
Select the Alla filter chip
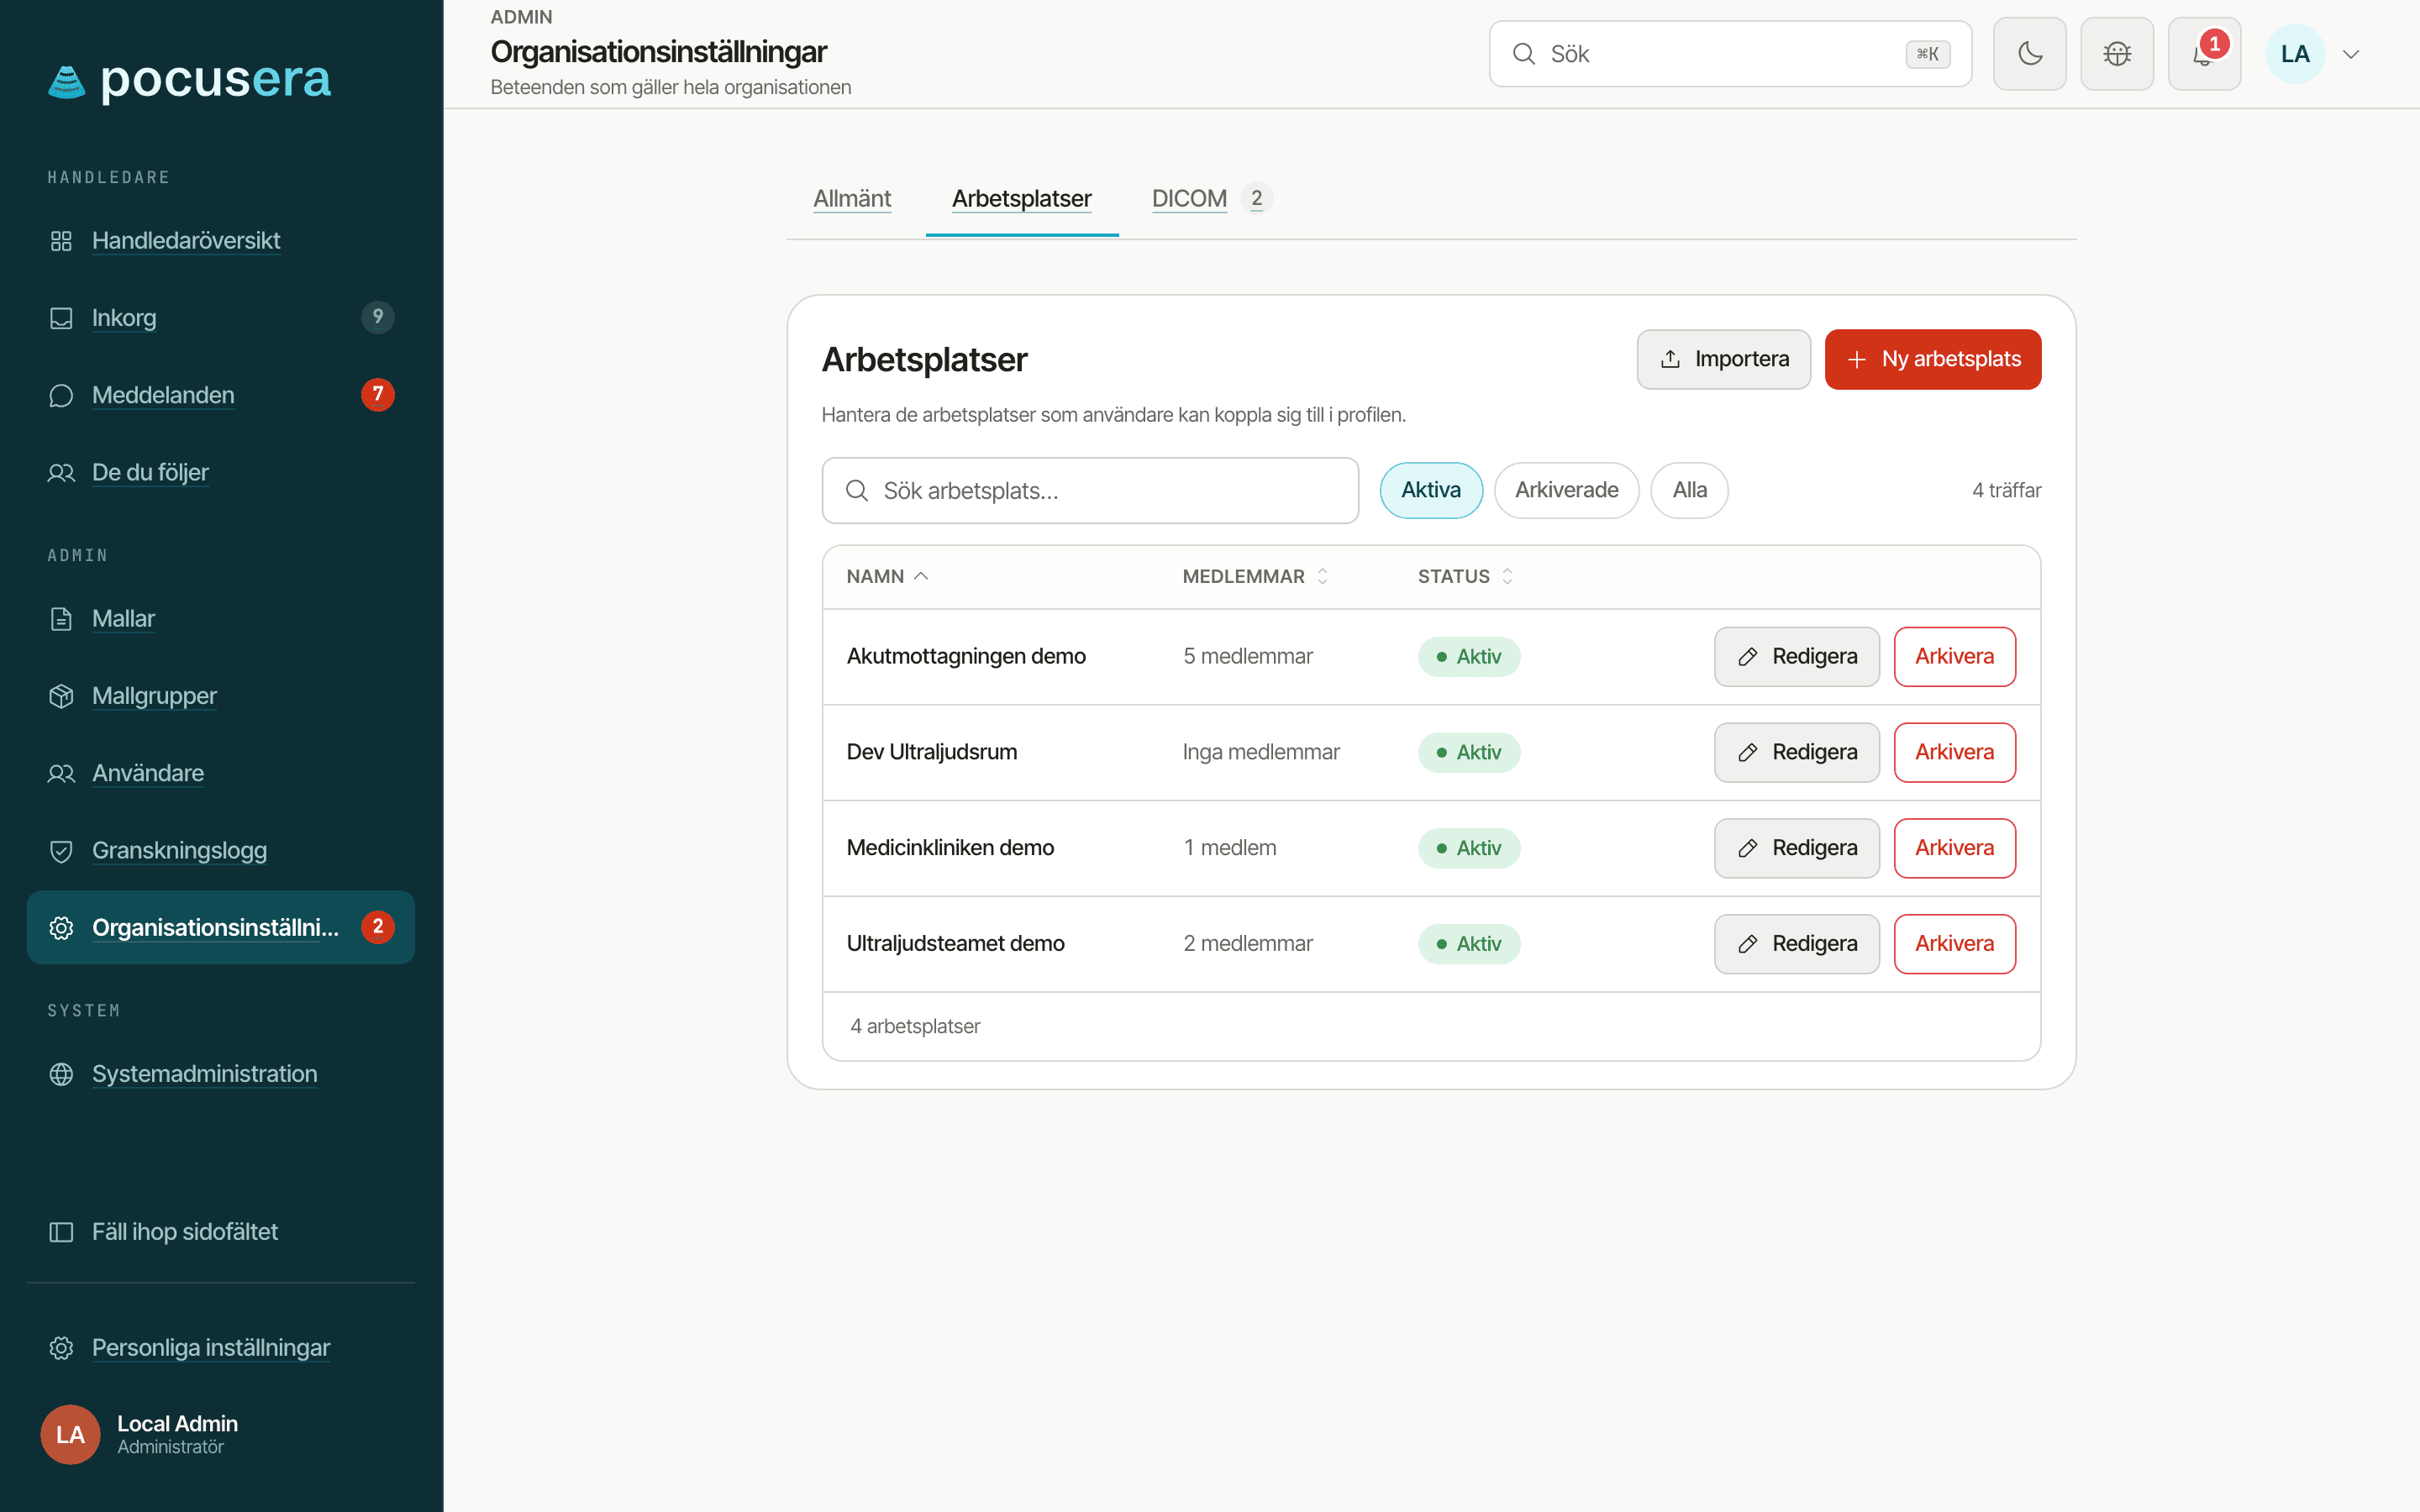pos(1689,490)
